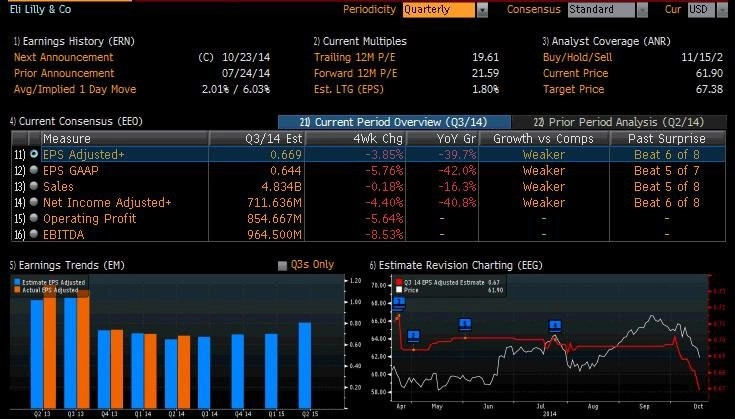Screen dimensions: 735x419
Task: Click Forward 12M P/E value 21.59
Action: point(486,73)
